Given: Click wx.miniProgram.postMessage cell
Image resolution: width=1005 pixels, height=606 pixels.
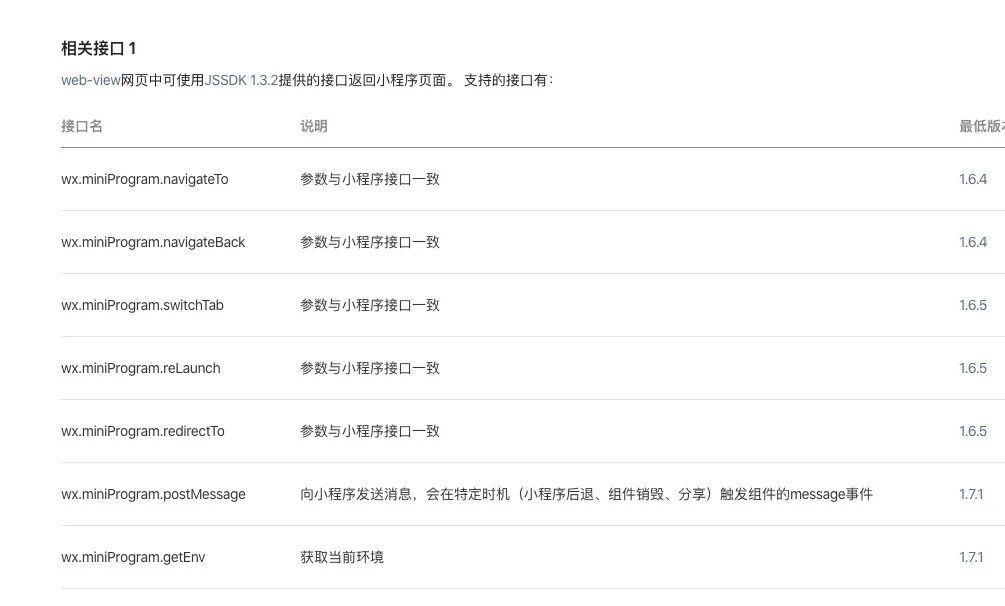Looking at the screenshot, I should coord(153,494).
